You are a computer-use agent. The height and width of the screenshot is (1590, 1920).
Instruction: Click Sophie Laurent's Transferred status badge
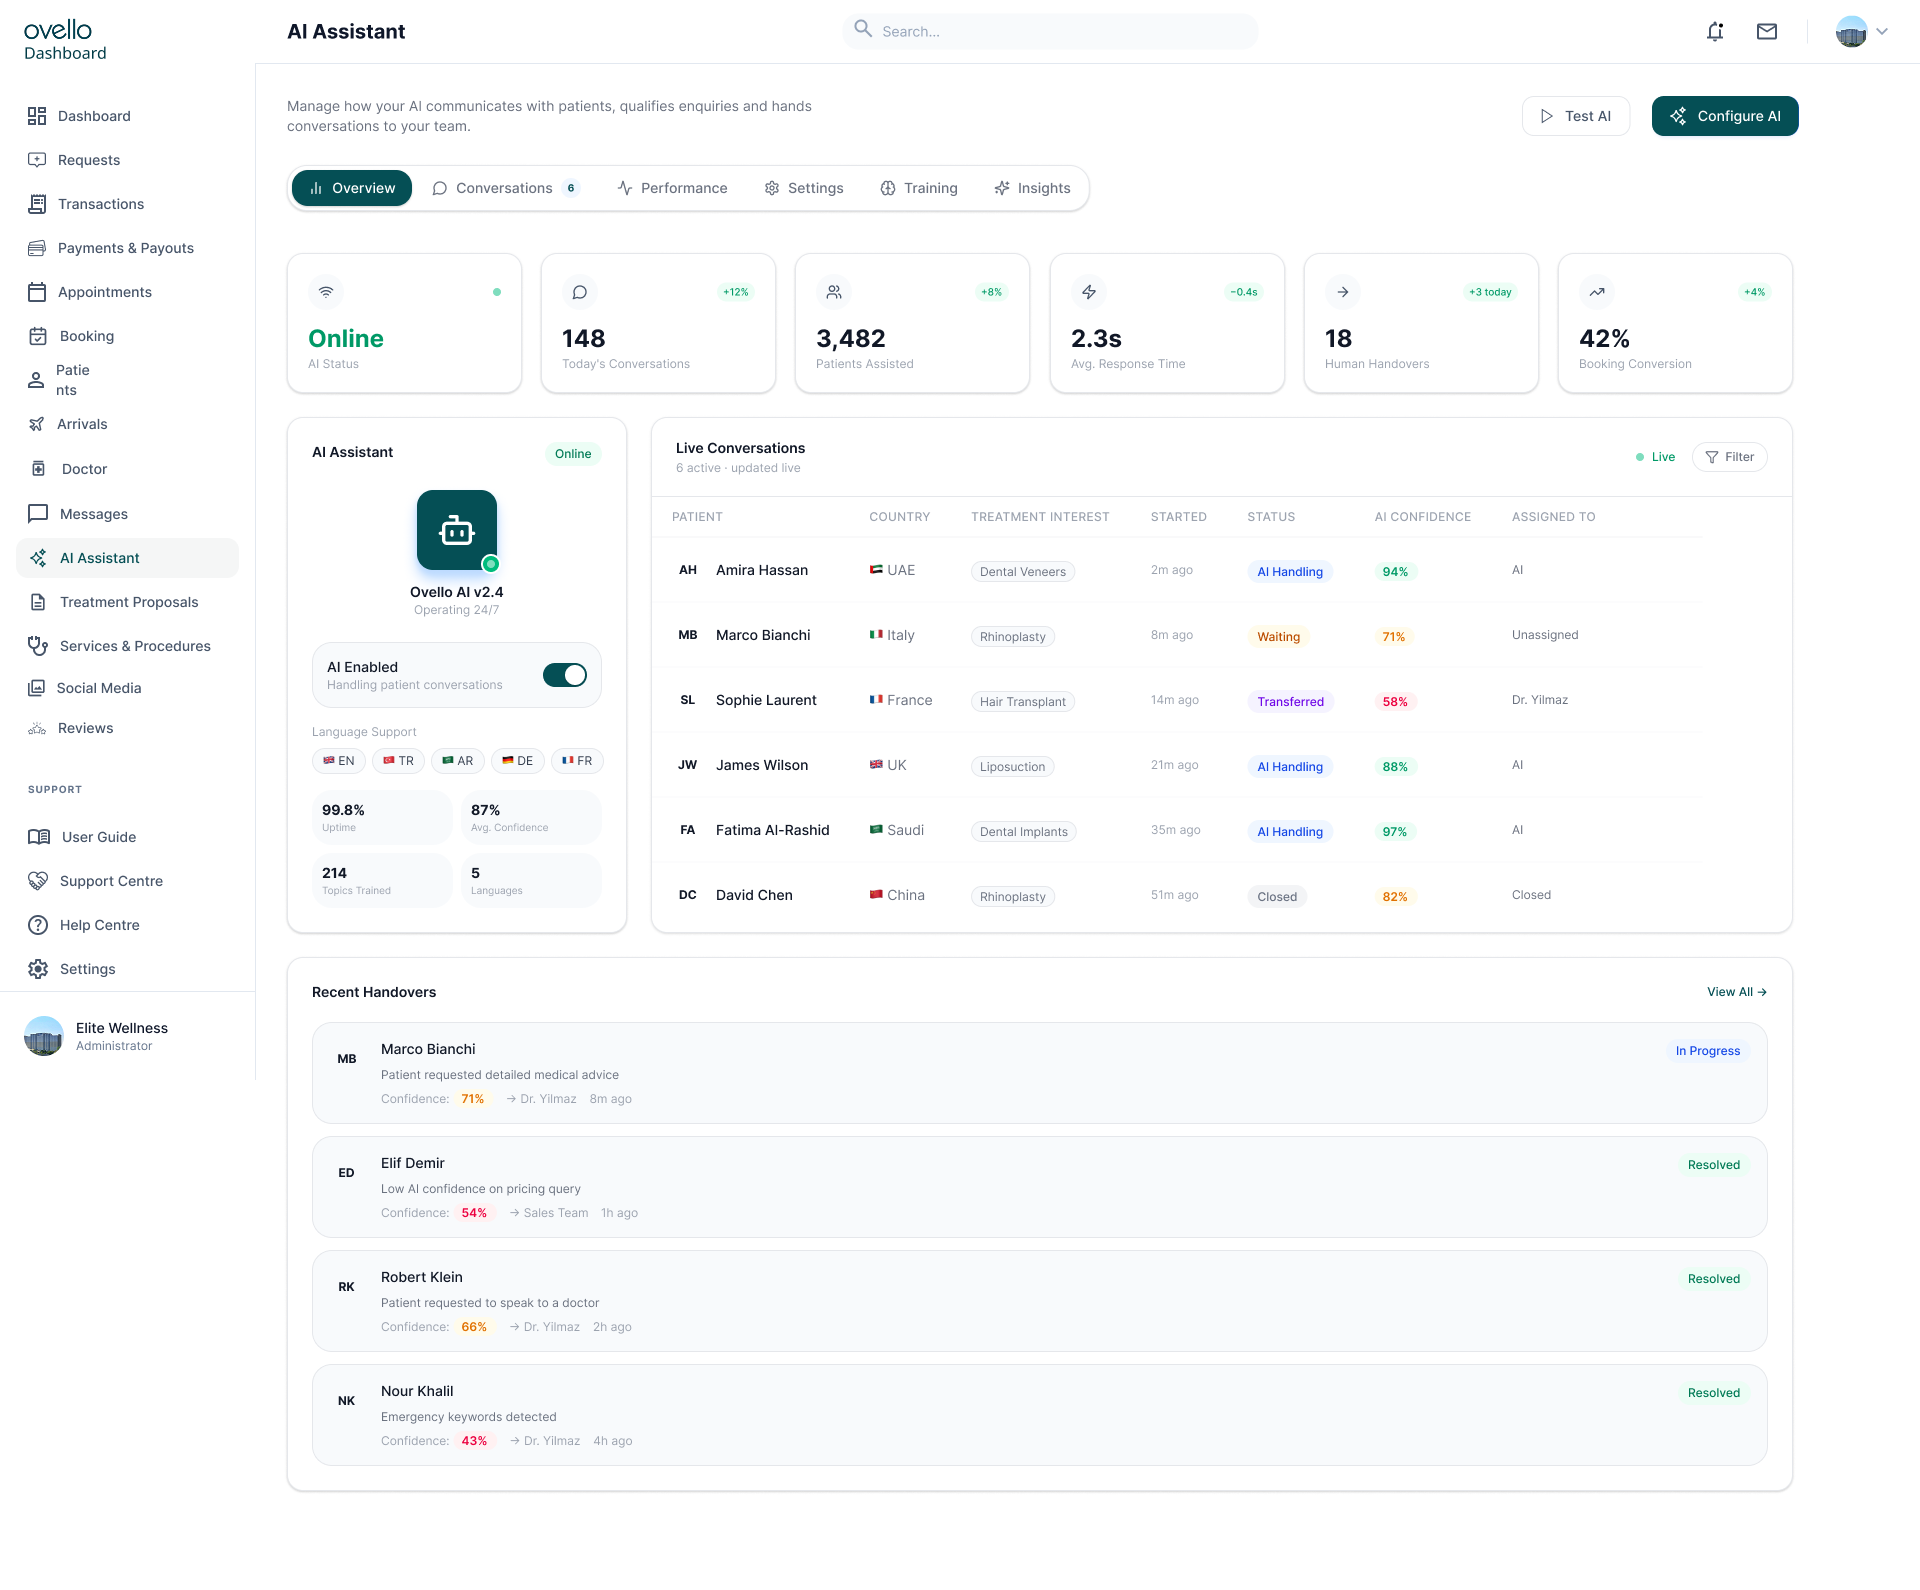point(1290,702)
